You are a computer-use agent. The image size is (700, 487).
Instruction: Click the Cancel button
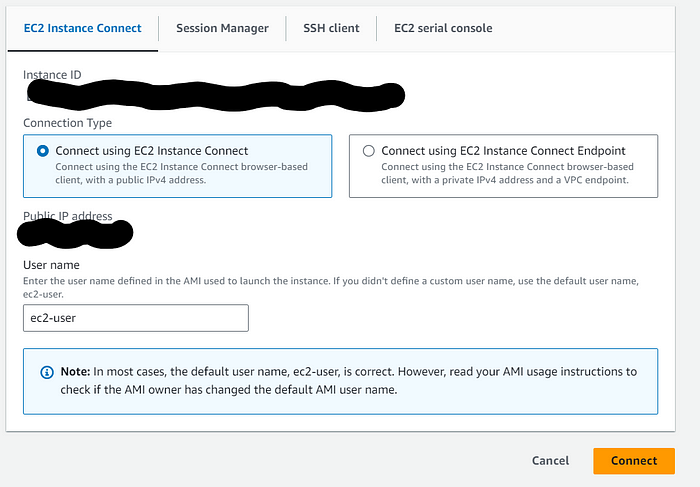(550, 461)
